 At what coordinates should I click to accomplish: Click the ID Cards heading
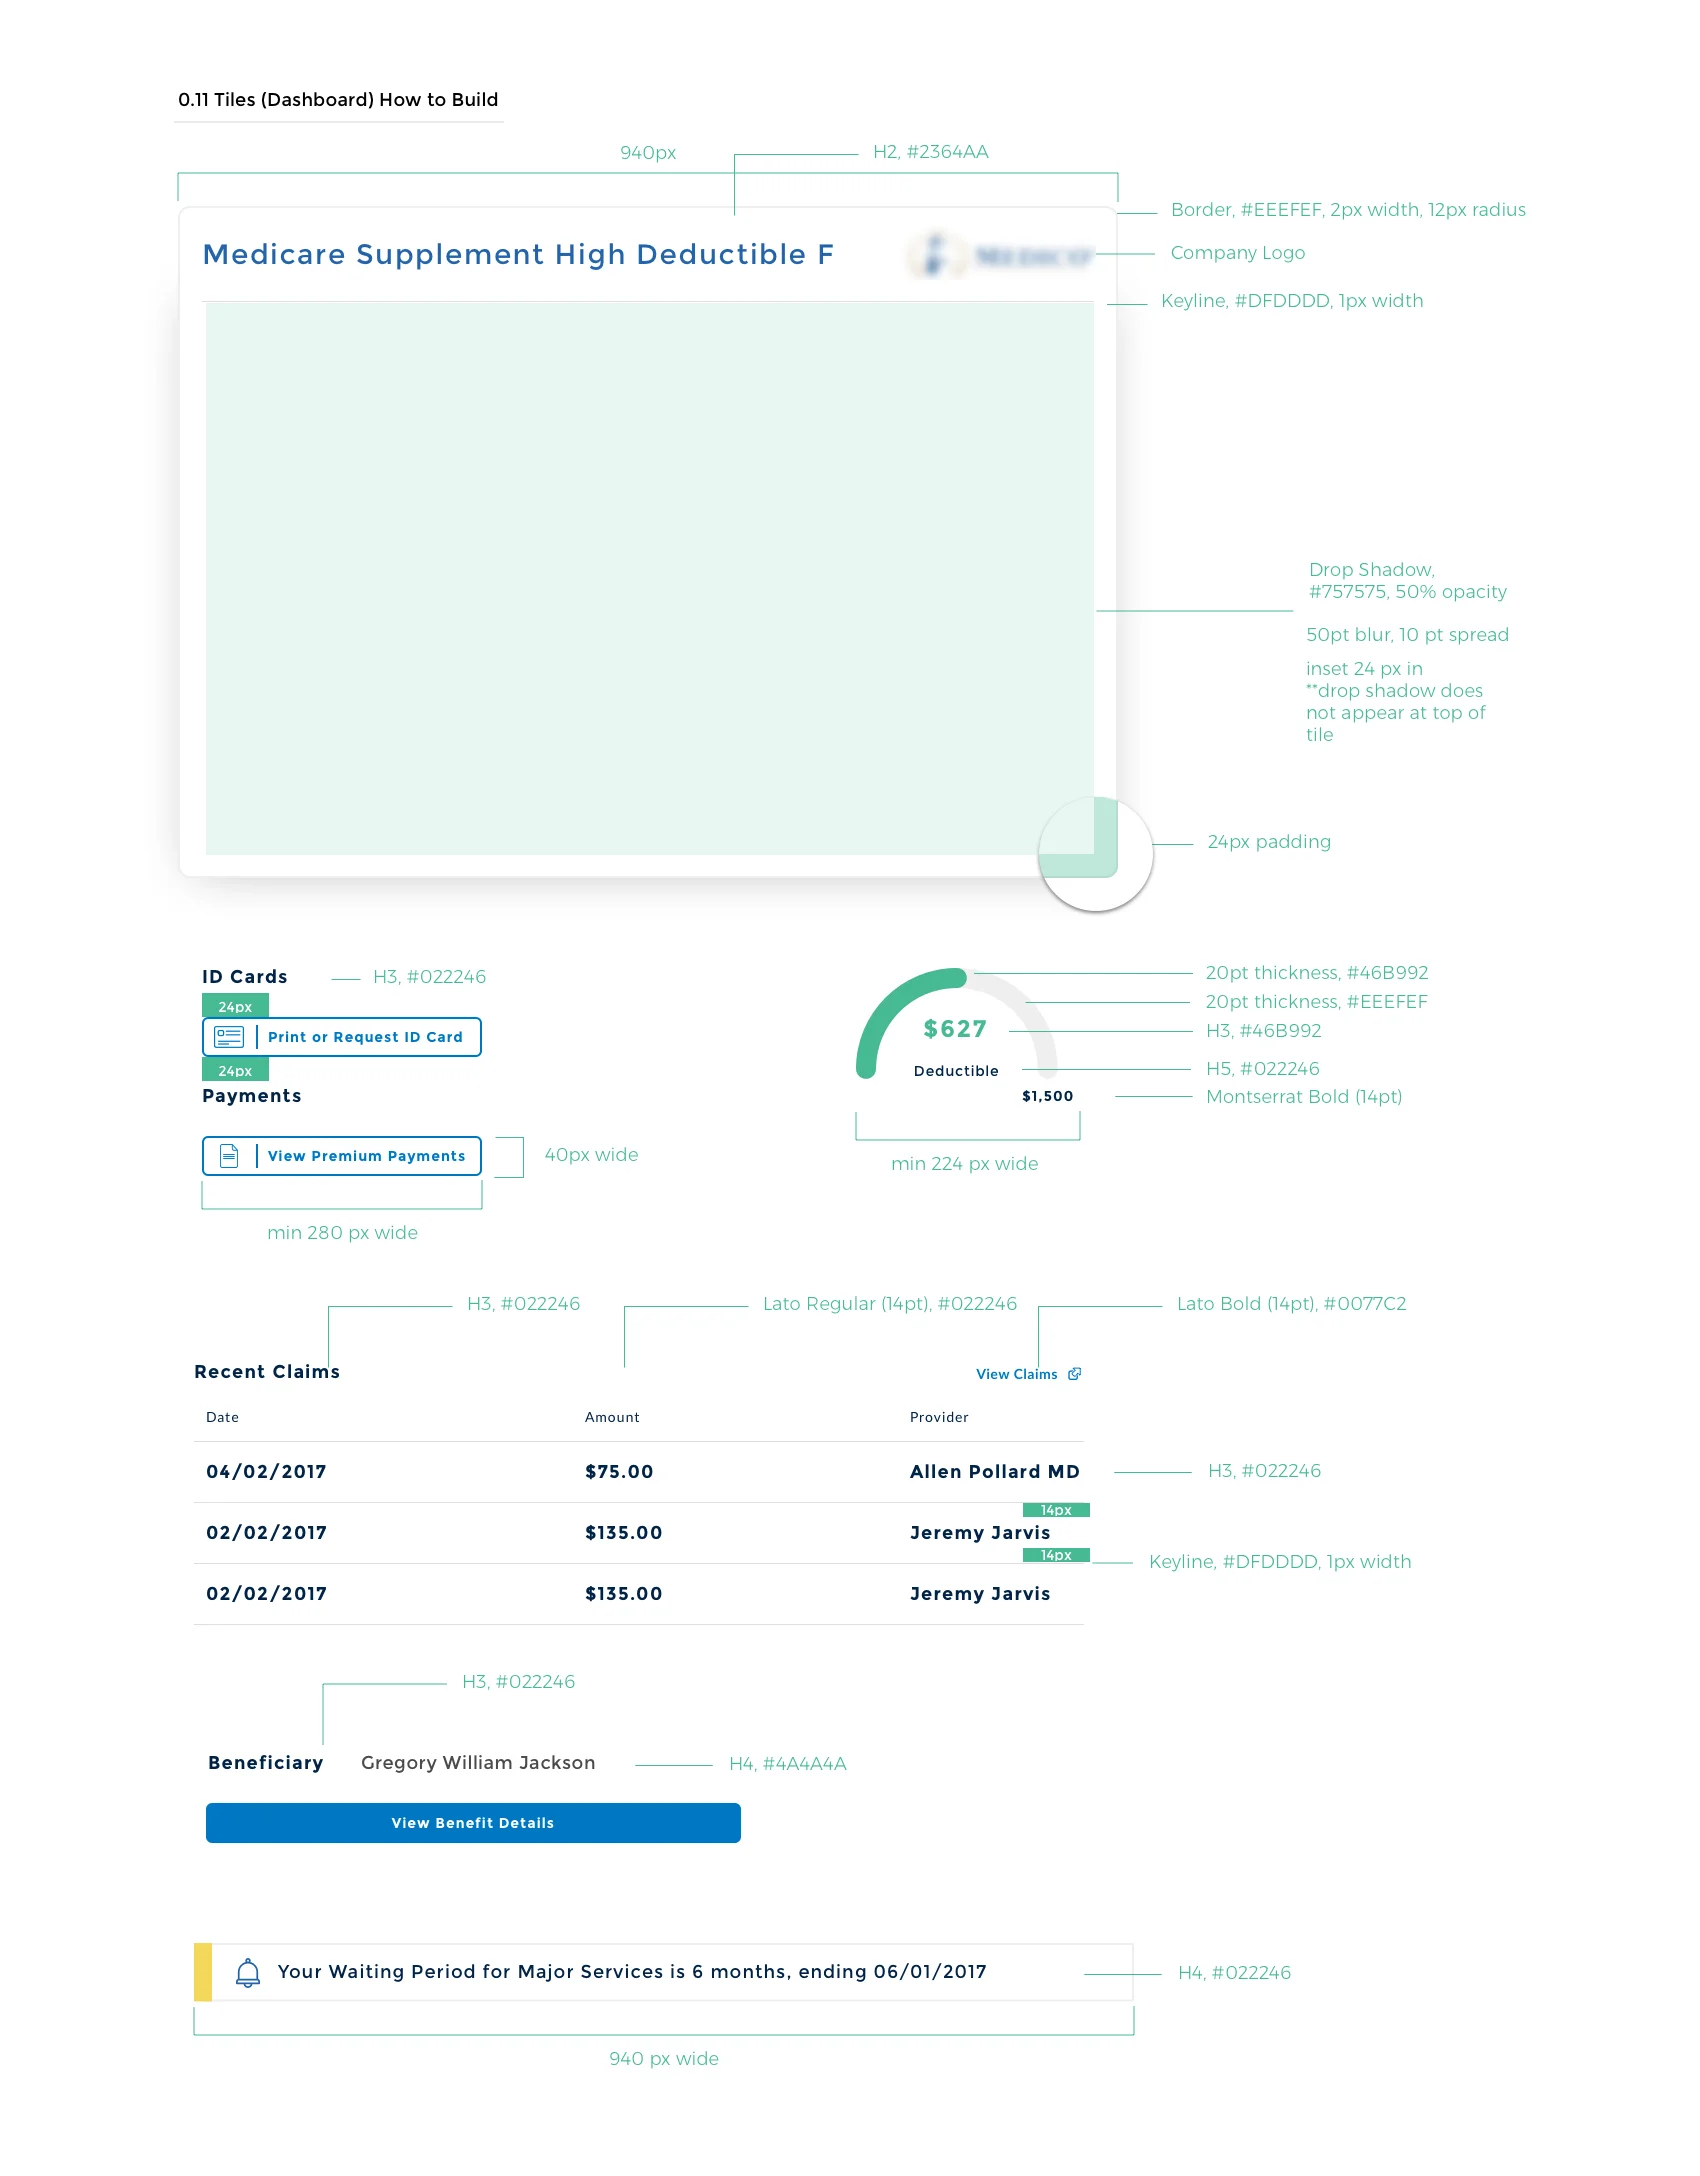[x=245, y=977]
